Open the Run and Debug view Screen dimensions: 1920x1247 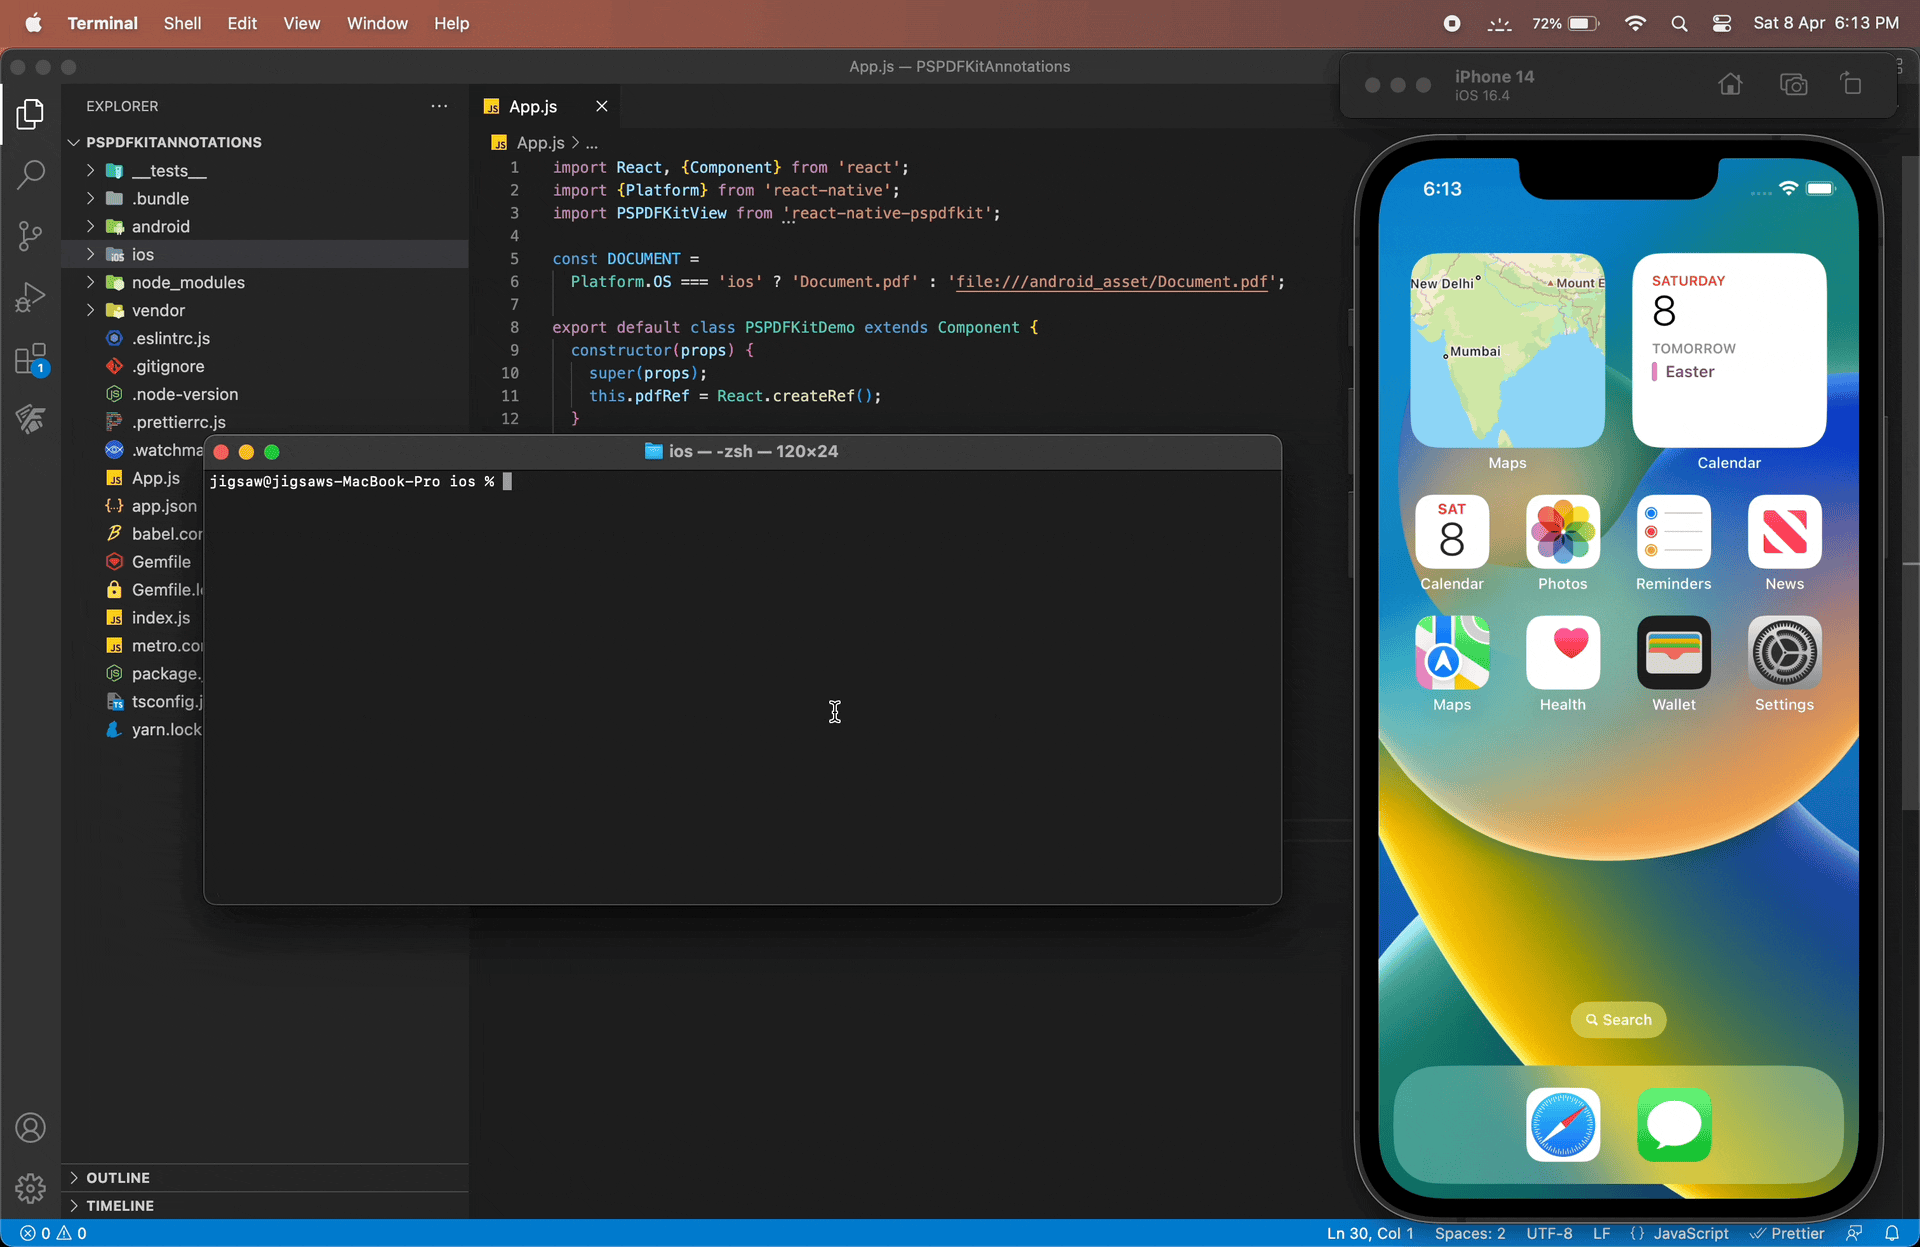point(30,296)
